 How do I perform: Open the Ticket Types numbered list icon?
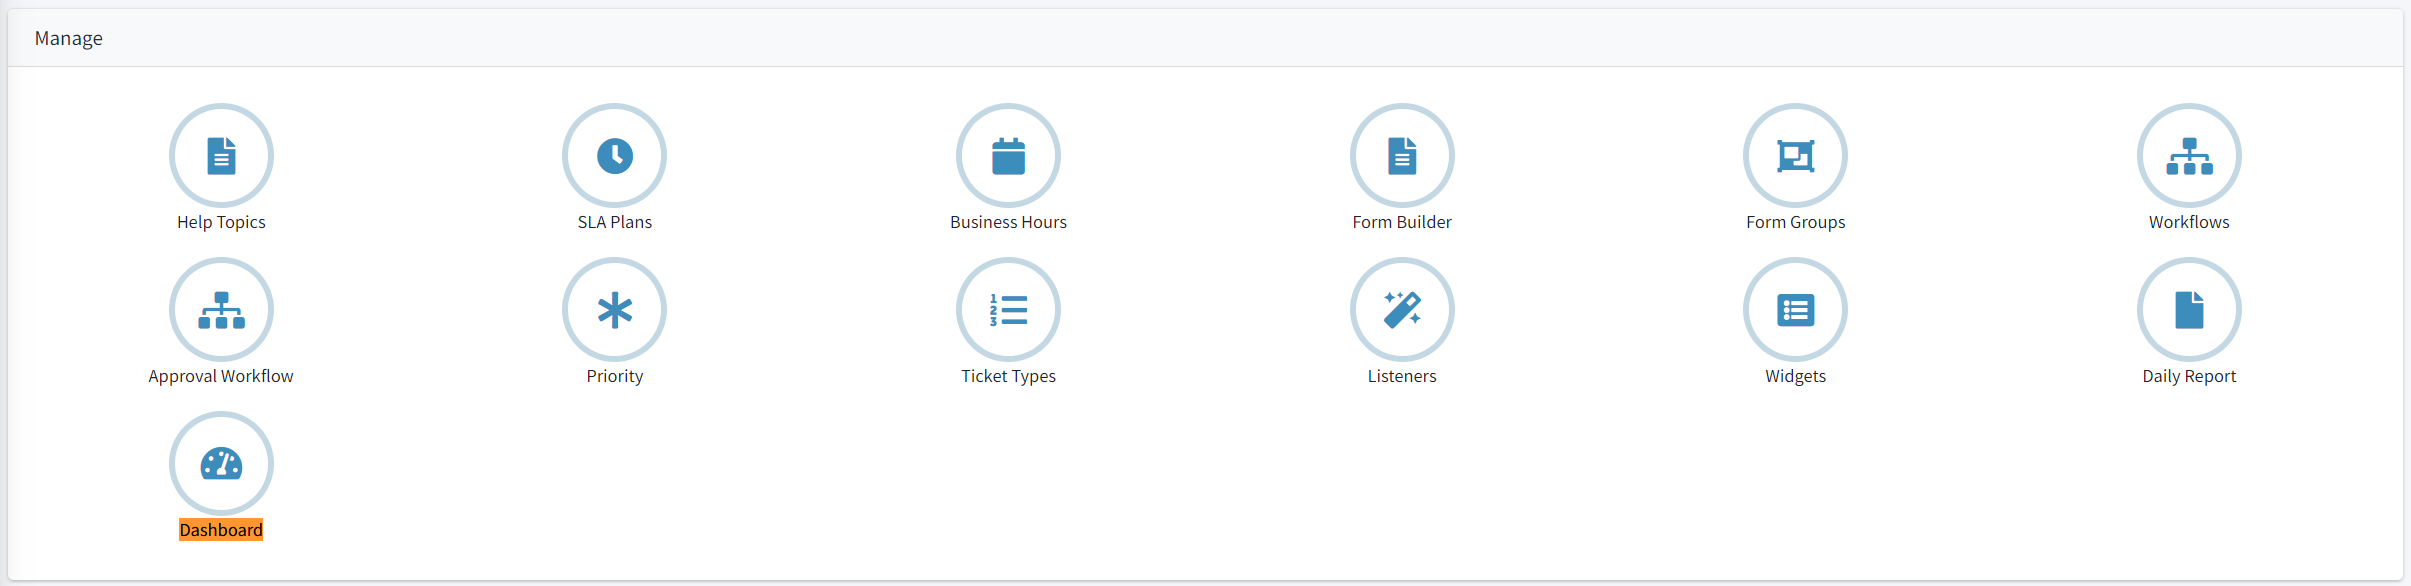pyautogui.click(x=1008, y=310)
